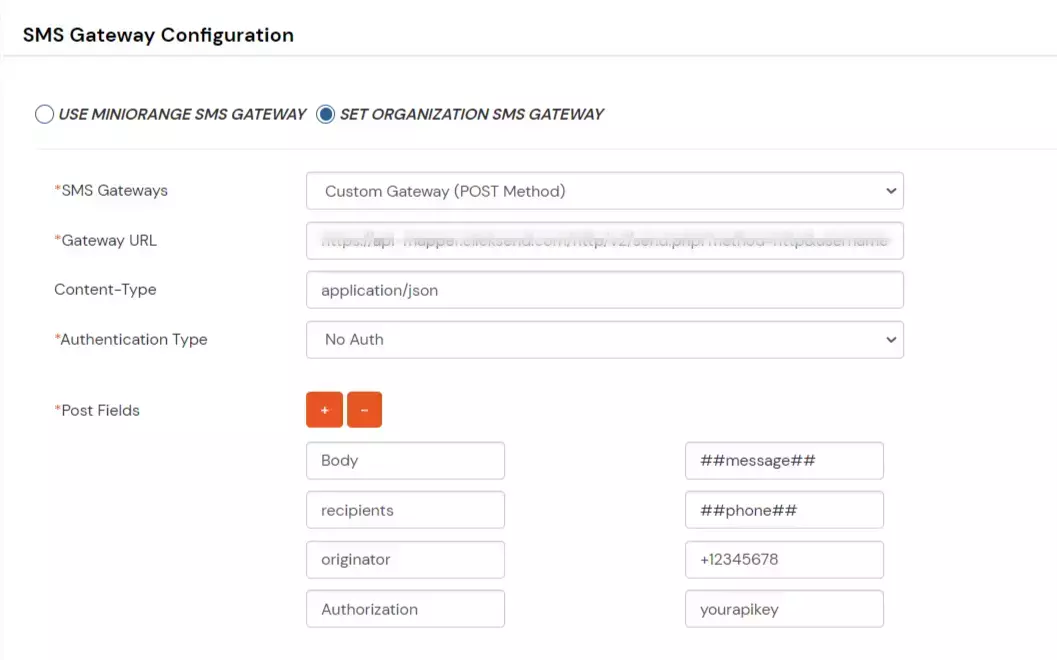Click the "recipients" post field name box
1057x660 pixels.
click(405, 509)
